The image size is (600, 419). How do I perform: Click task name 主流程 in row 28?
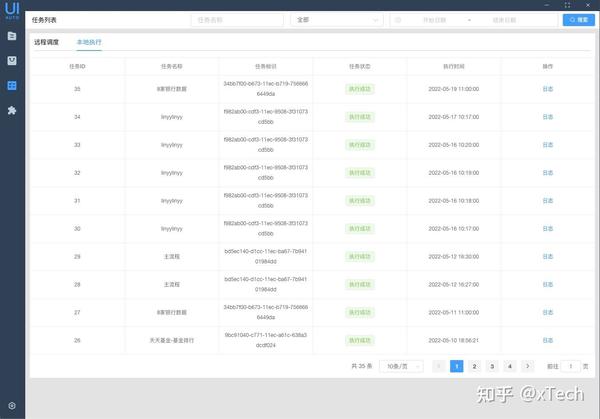tap(172, 284)
